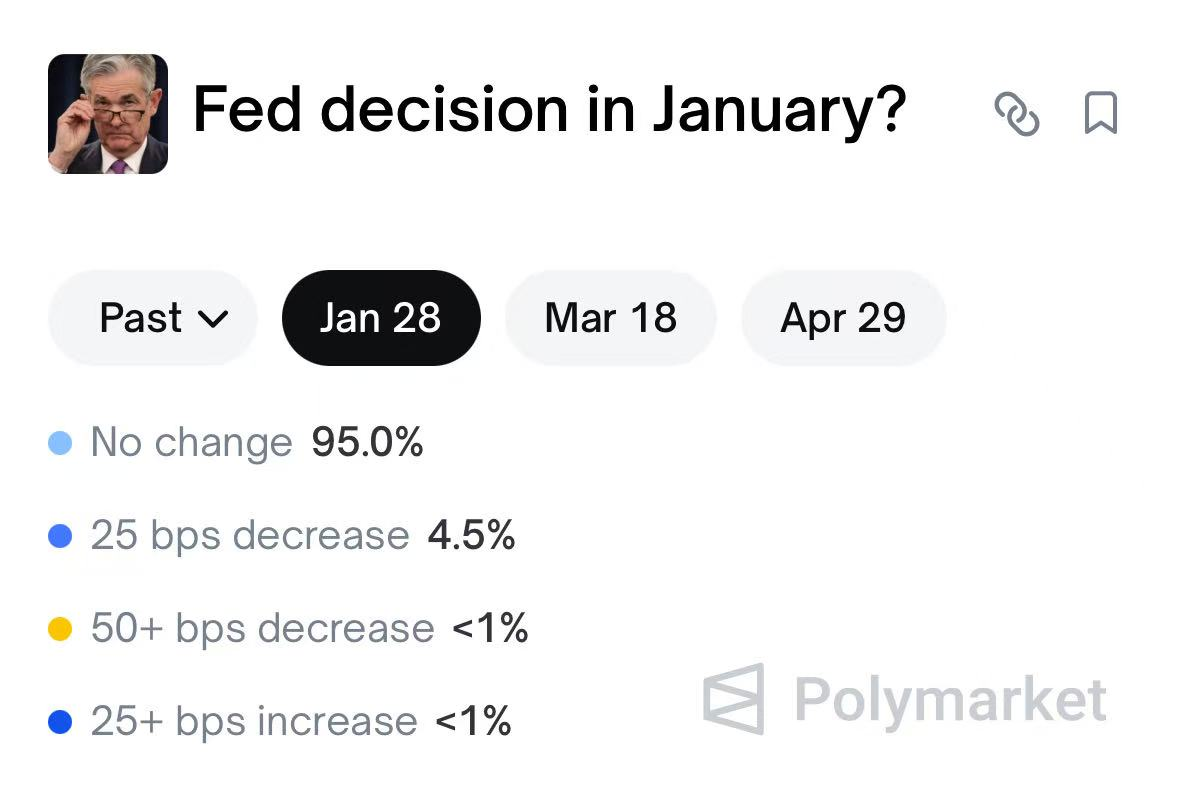
Task: Select the 50+ bps decrease outcome label
Action: [x=262, y=629]
